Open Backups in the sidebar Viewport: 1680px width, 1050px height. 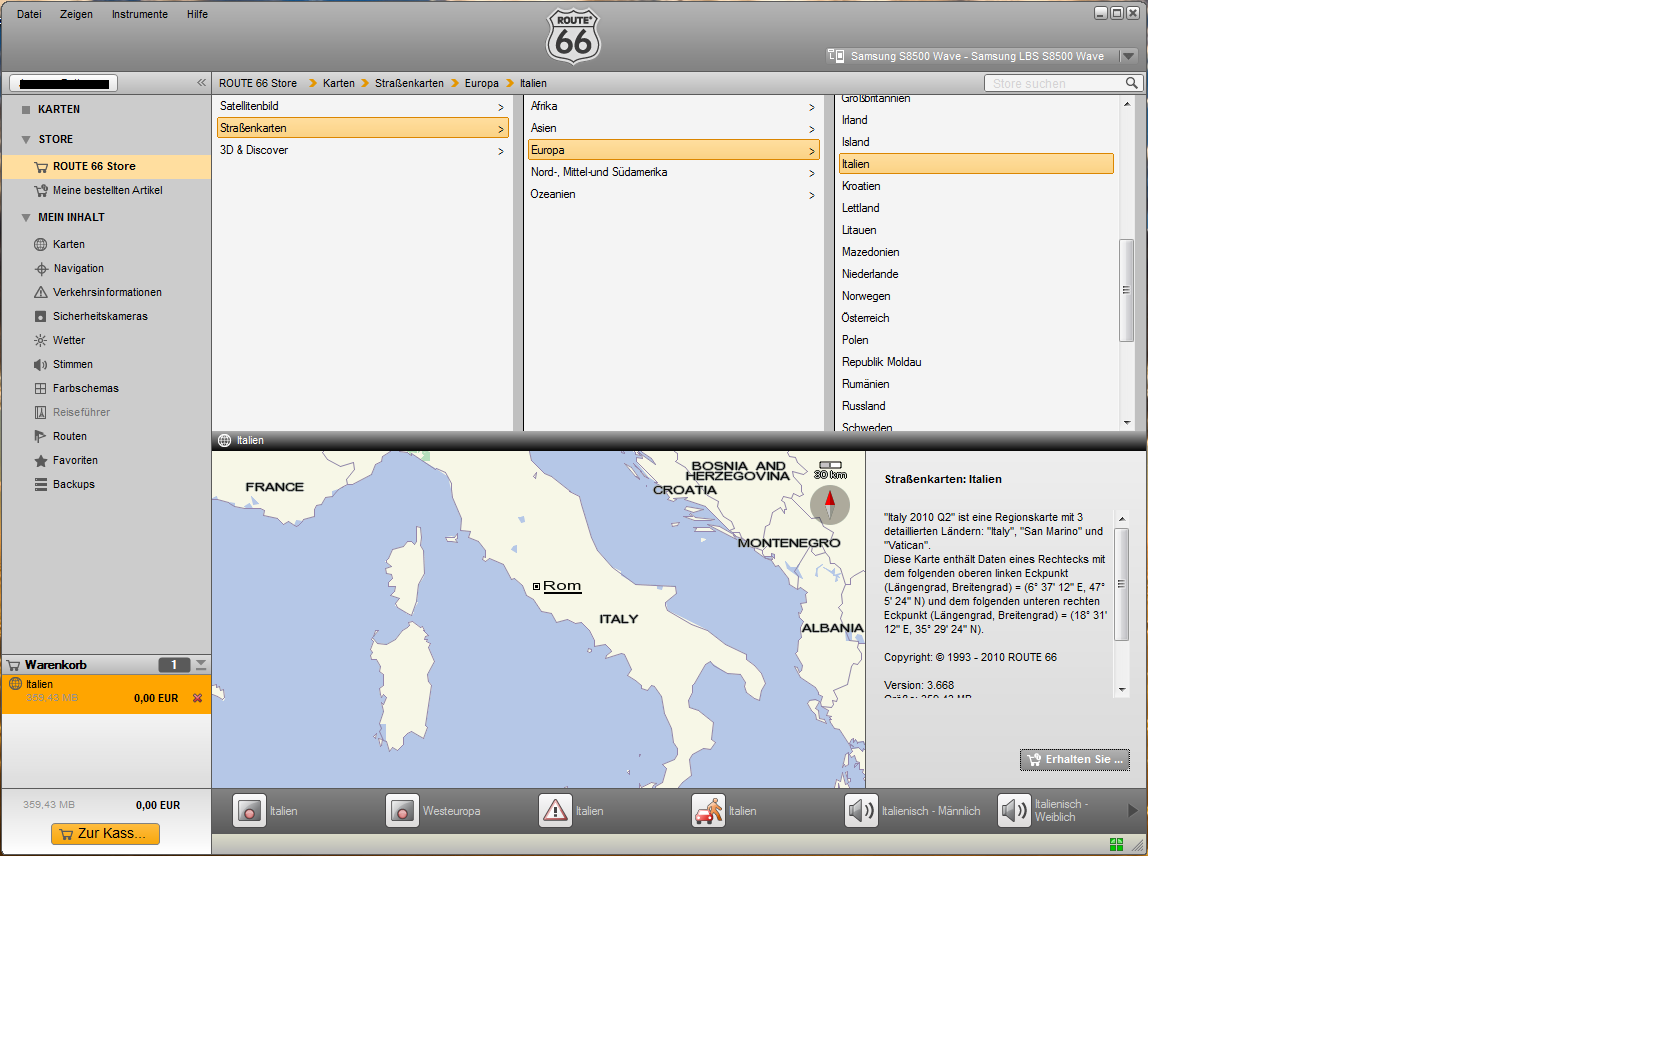click(74, 484)
